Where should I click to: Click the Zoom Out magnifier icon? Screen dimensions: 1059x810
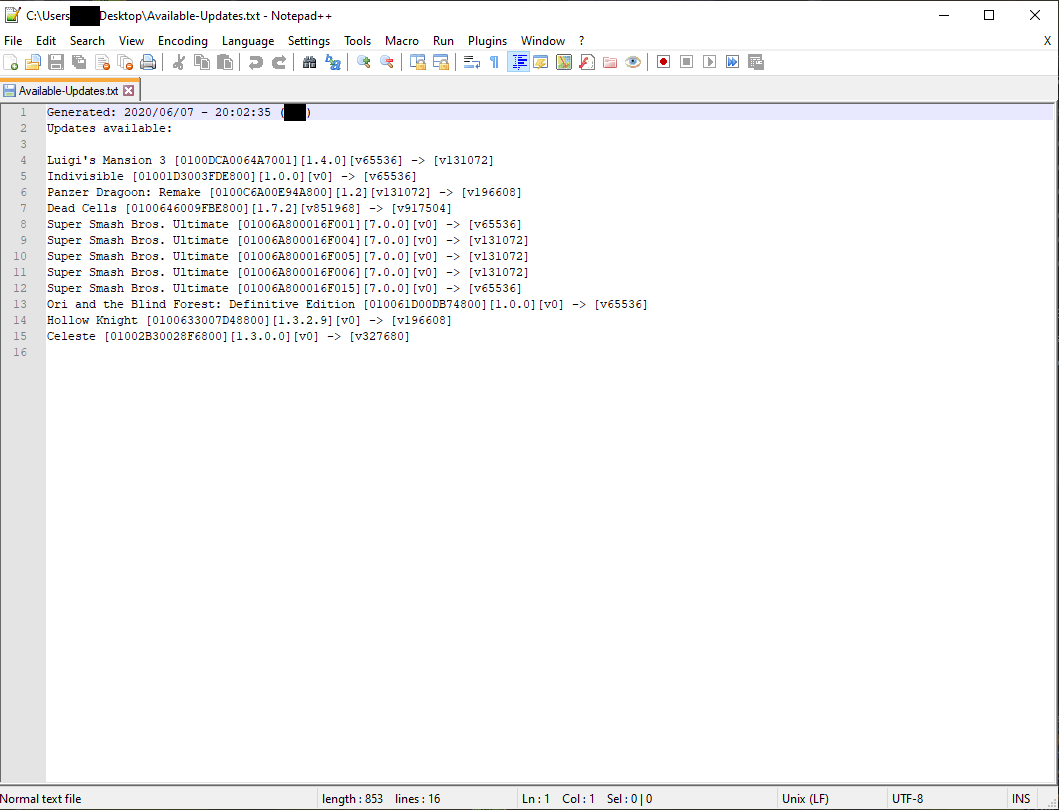pos(386,62)
